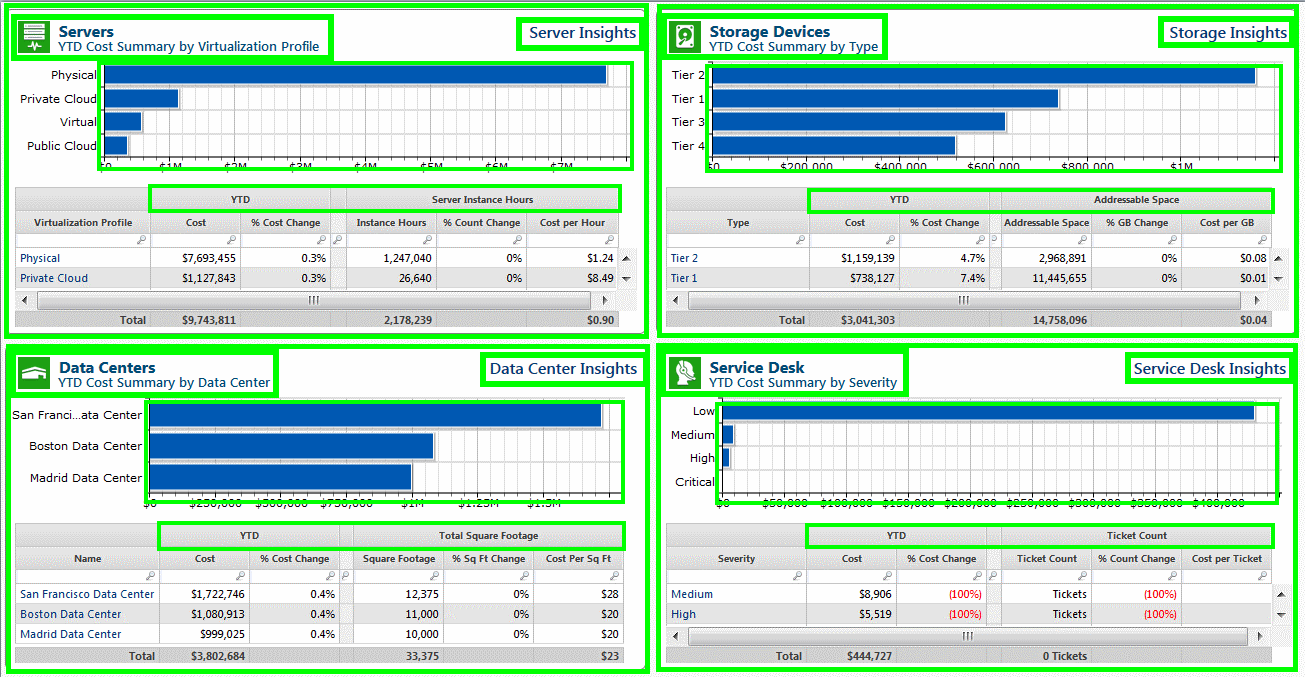
Task: Click the Private Cloud bar in Servers chart
Action: coord(141,98)
